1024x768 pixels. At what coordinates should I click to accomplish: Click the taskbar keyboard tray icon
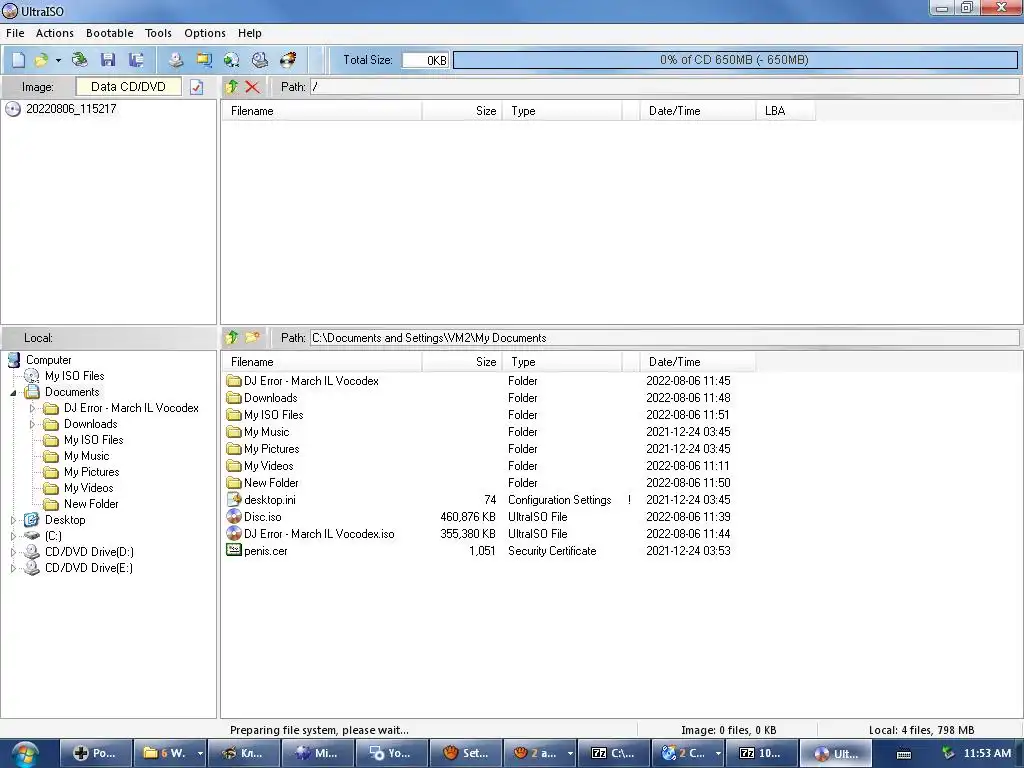(904, 754)
